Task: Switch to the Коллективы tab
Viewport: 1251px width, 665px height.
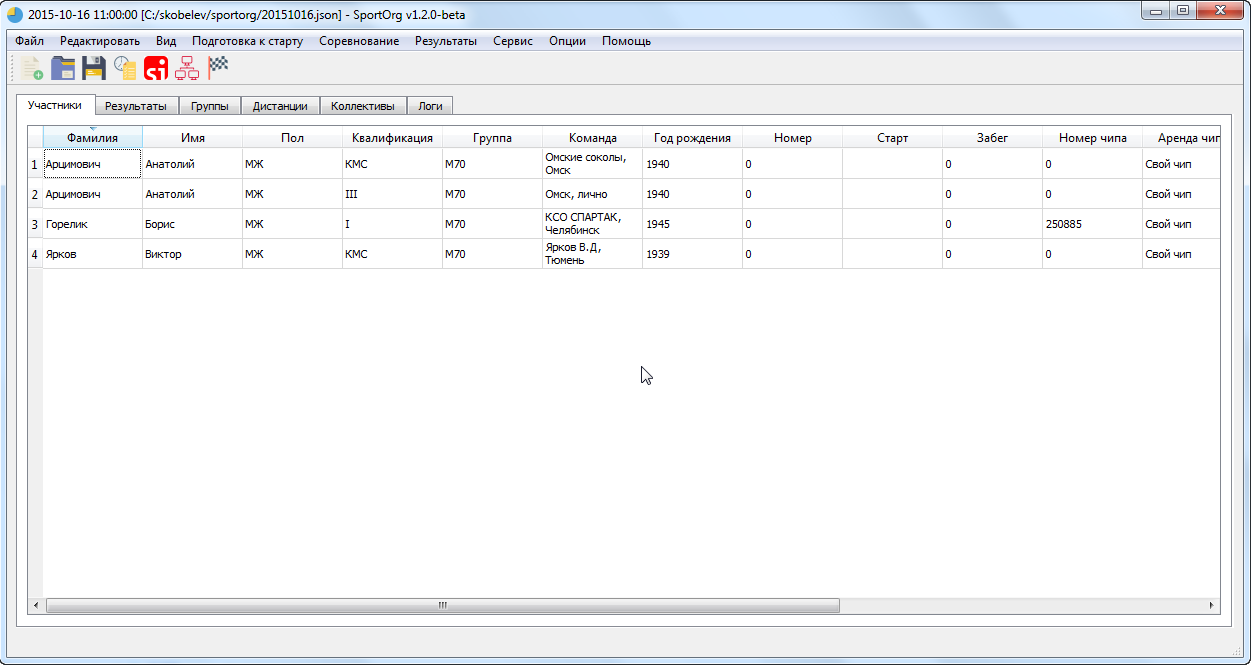Action: click(x=363, y=106)
